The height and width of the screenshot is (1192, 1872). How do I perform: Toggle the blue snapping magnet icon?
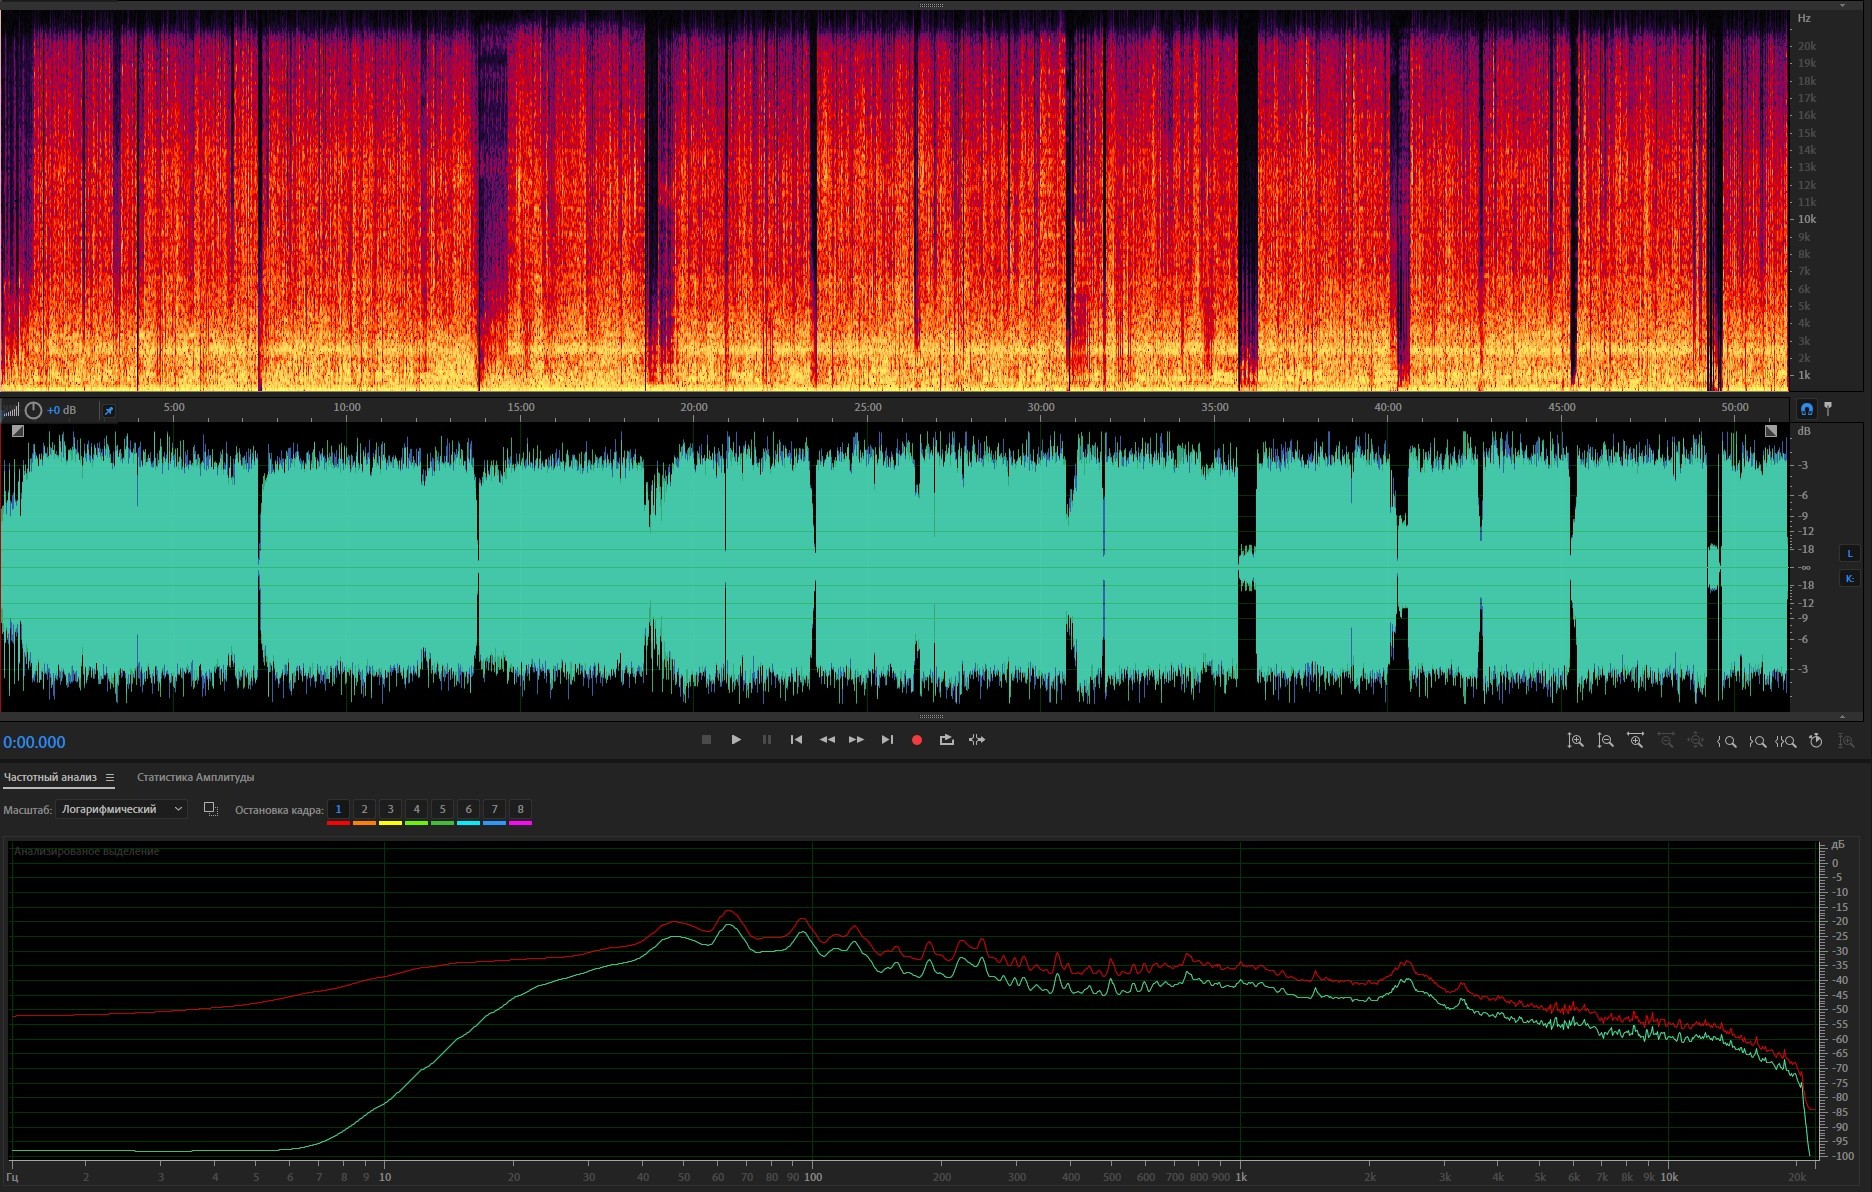point(1806,408)
